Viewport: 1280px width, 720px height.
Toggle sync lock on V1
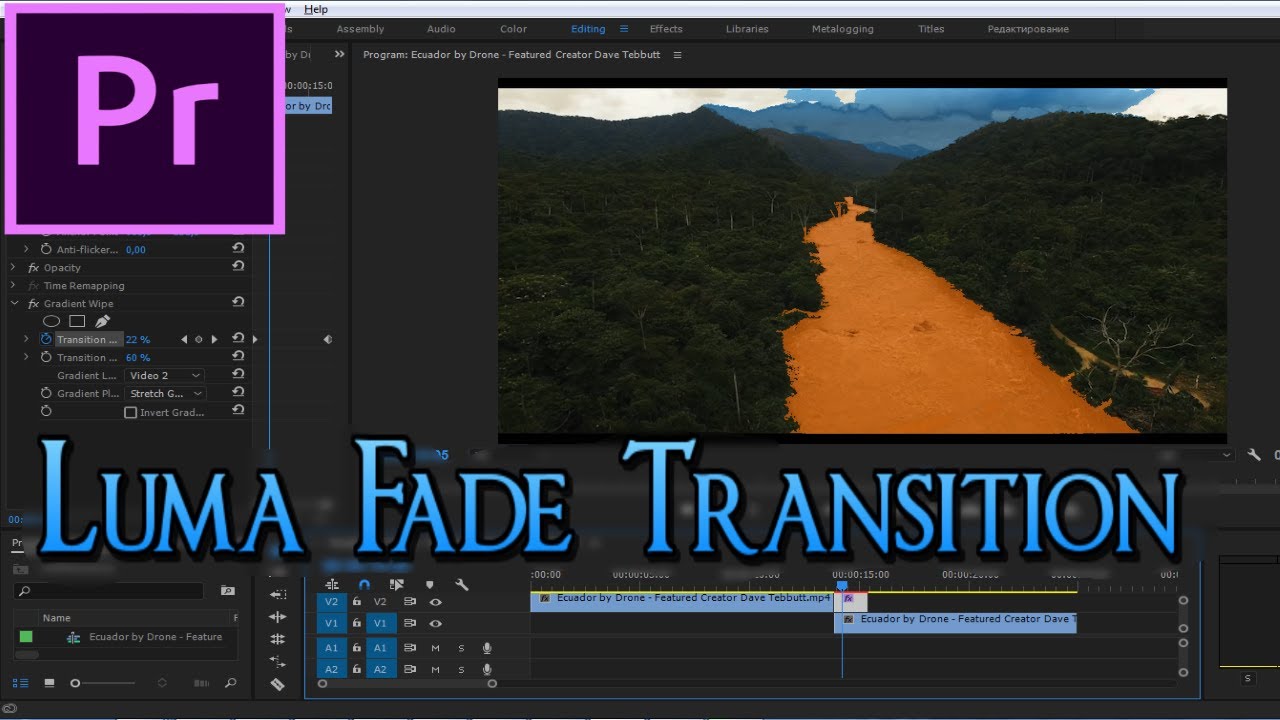click(410, 624)
